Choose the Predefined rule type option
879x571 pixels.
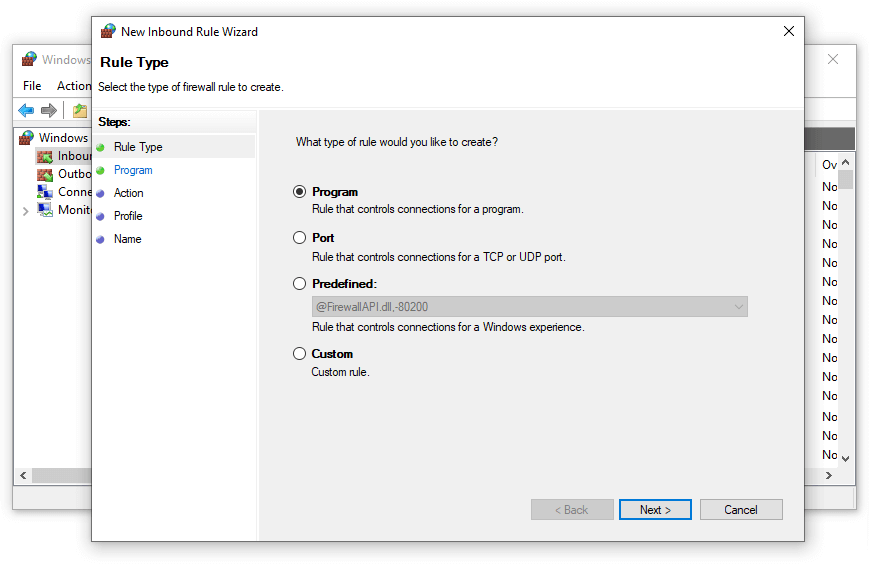tap(299, 284)
